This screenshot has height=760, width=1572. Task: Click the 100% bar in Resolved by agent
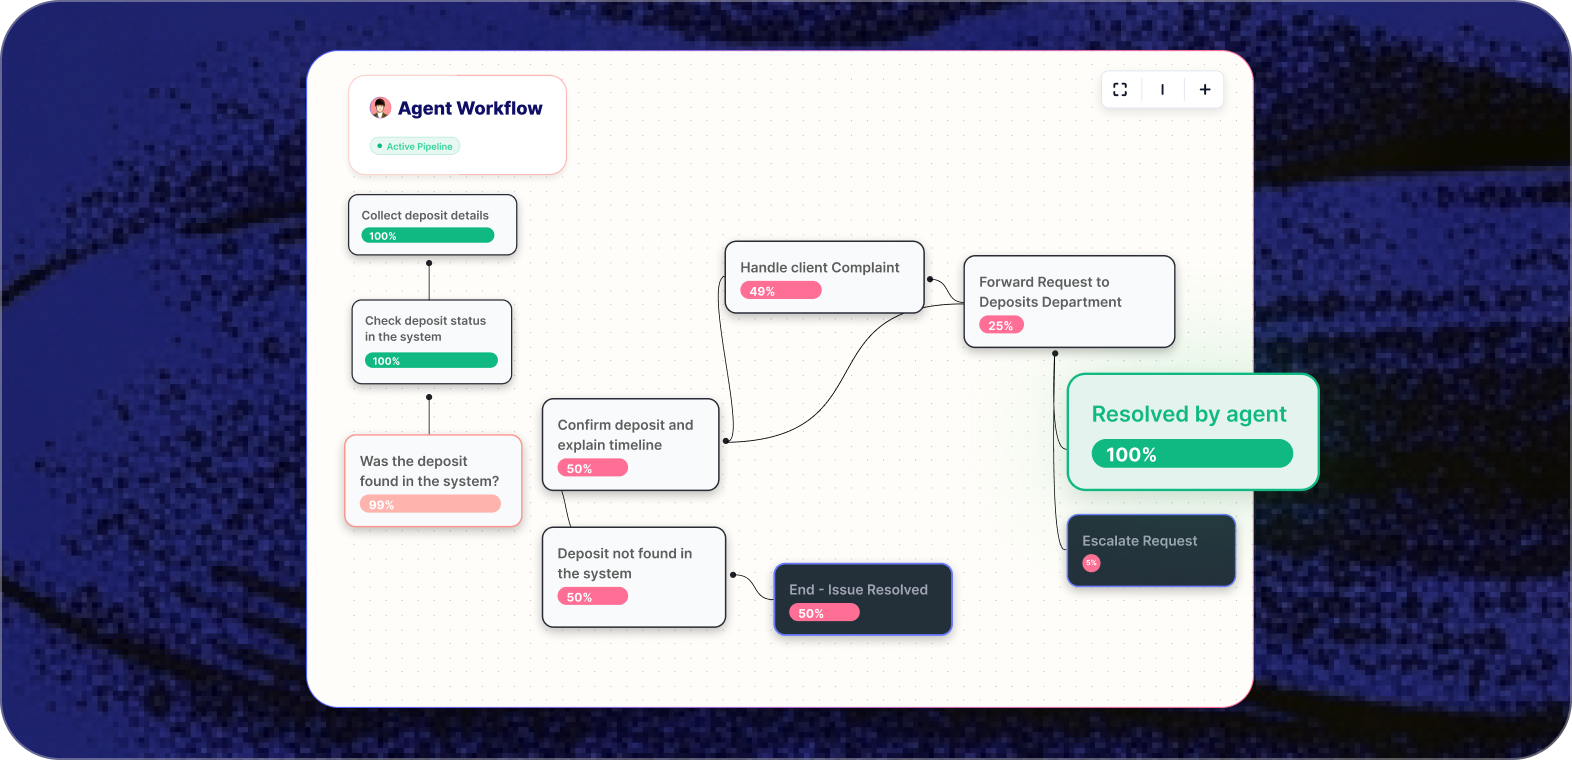click(x=1192, y=454)
